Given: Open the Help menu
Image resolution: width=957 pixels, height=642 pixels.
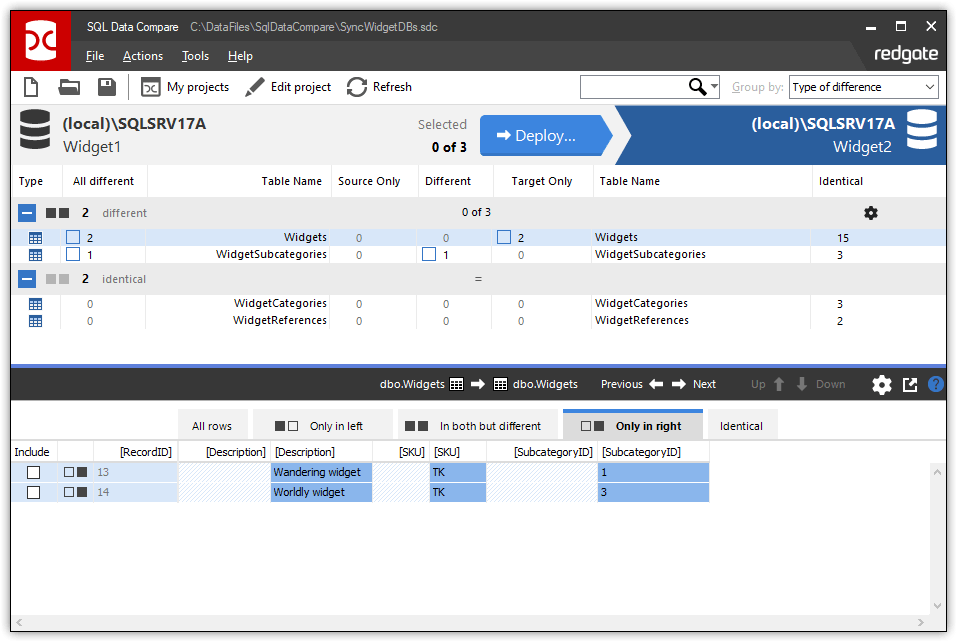Looking at the screenshot, I should (240, 56).
